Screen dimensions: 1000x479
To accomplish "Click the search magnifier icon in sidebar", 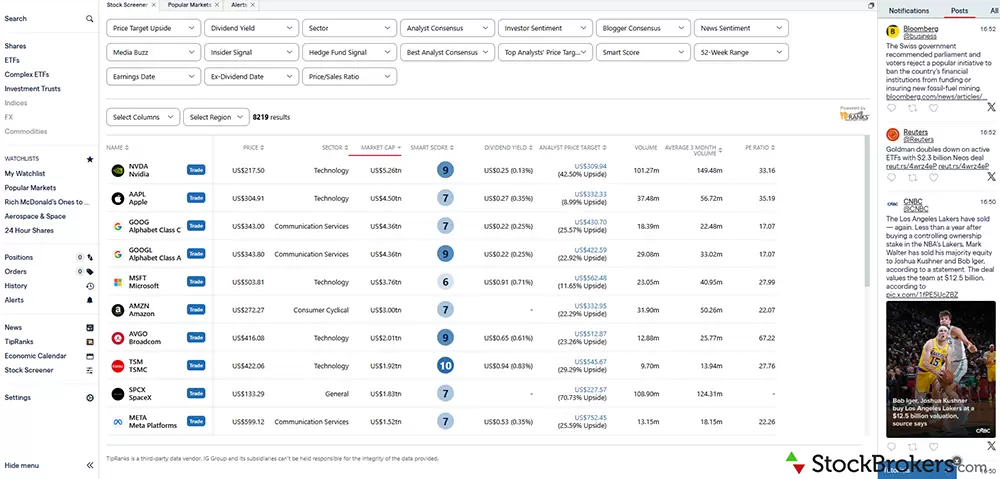I will [x=90, y=19].
